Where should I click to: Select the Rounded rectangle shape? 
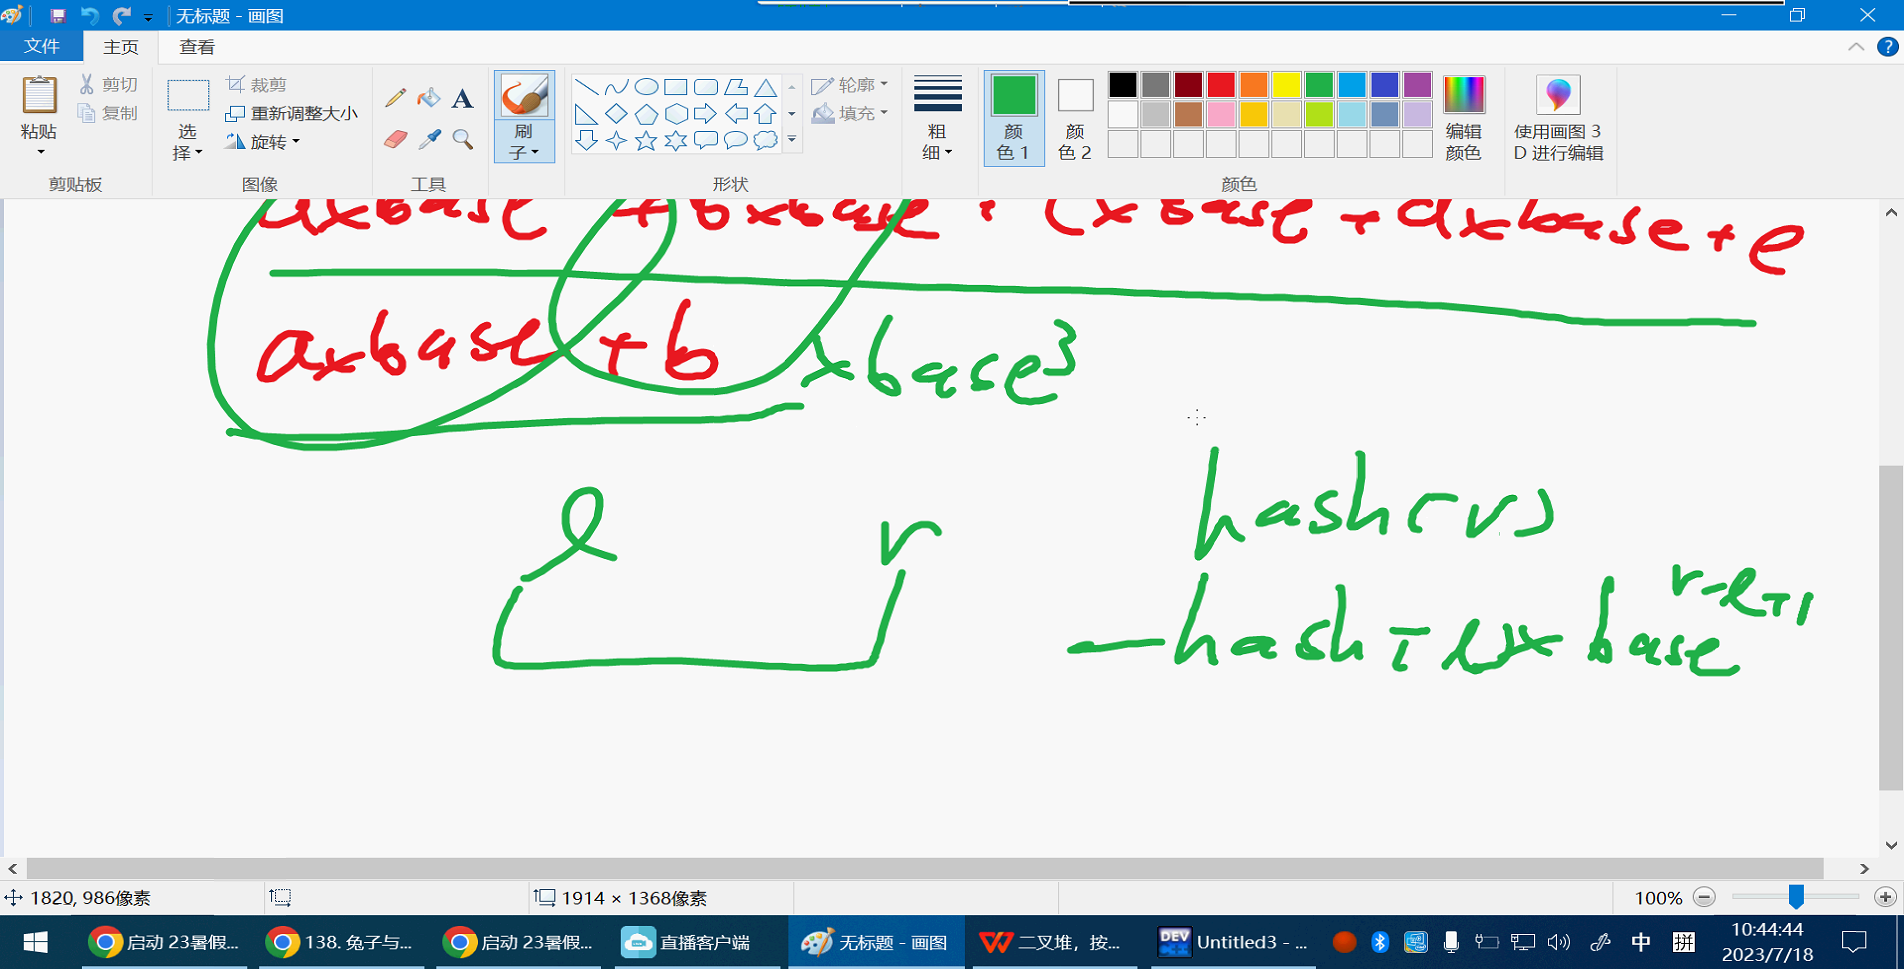(x=706, y=87)
